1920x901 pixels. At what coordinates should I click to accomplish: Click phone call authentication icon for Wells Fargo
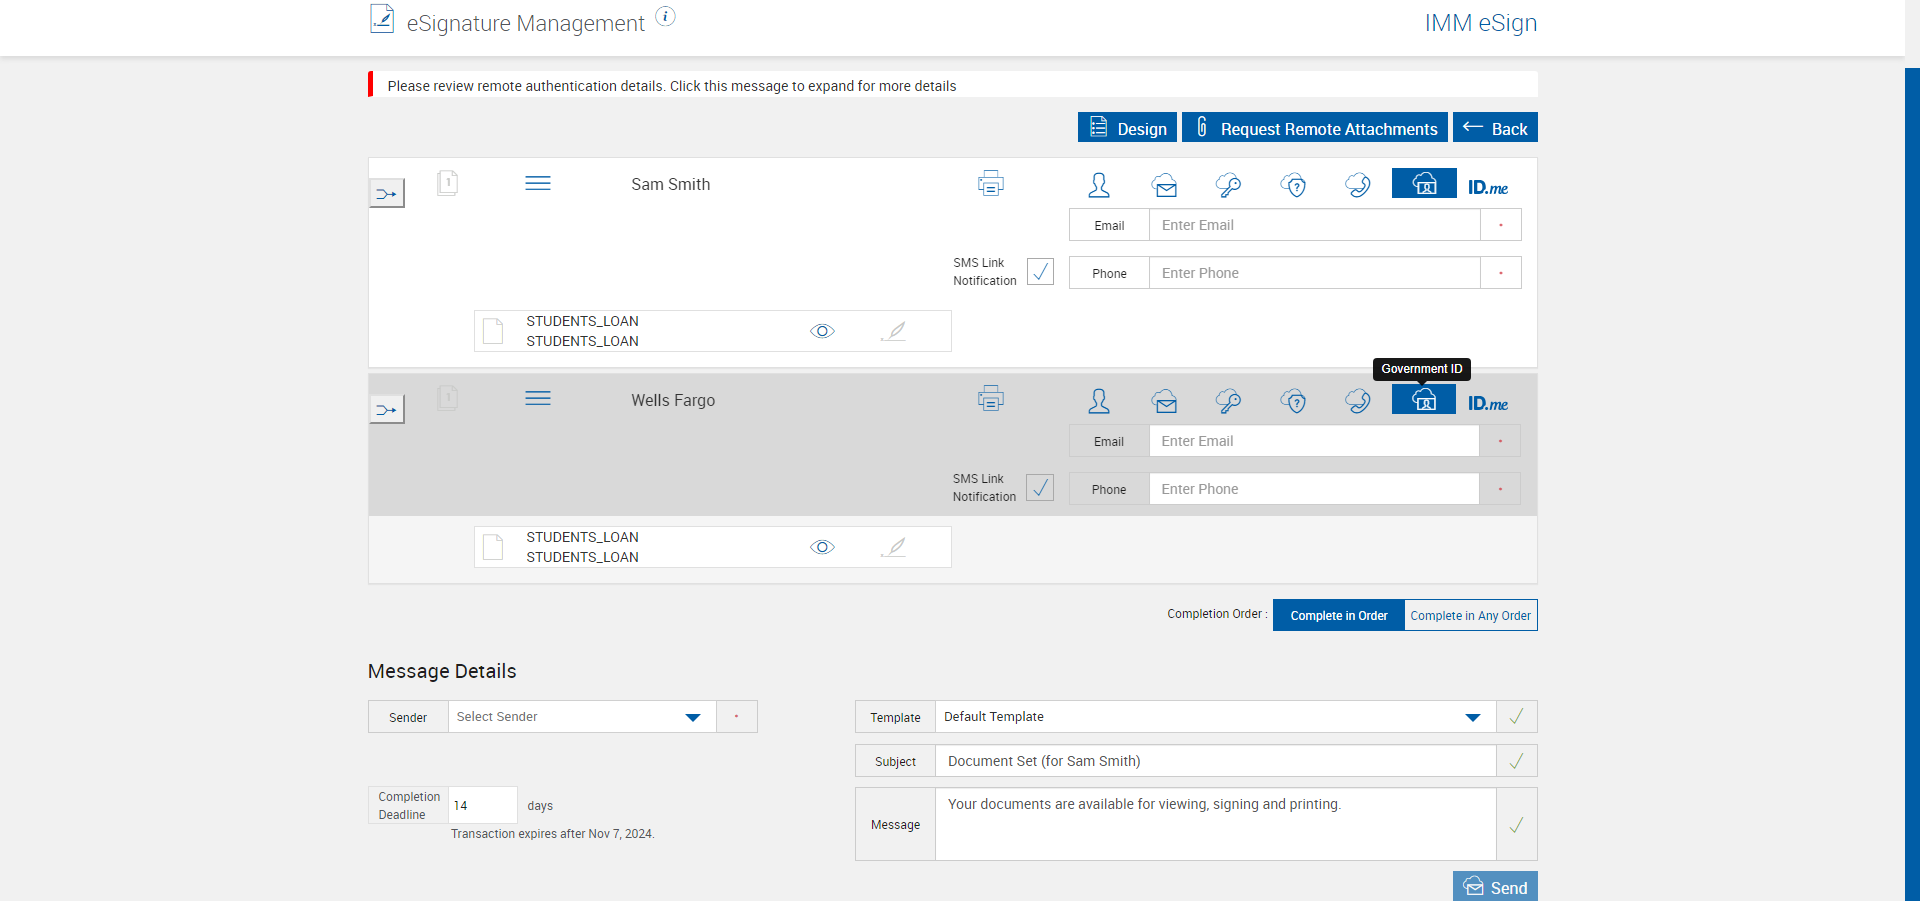click(x=1358, y=401)
